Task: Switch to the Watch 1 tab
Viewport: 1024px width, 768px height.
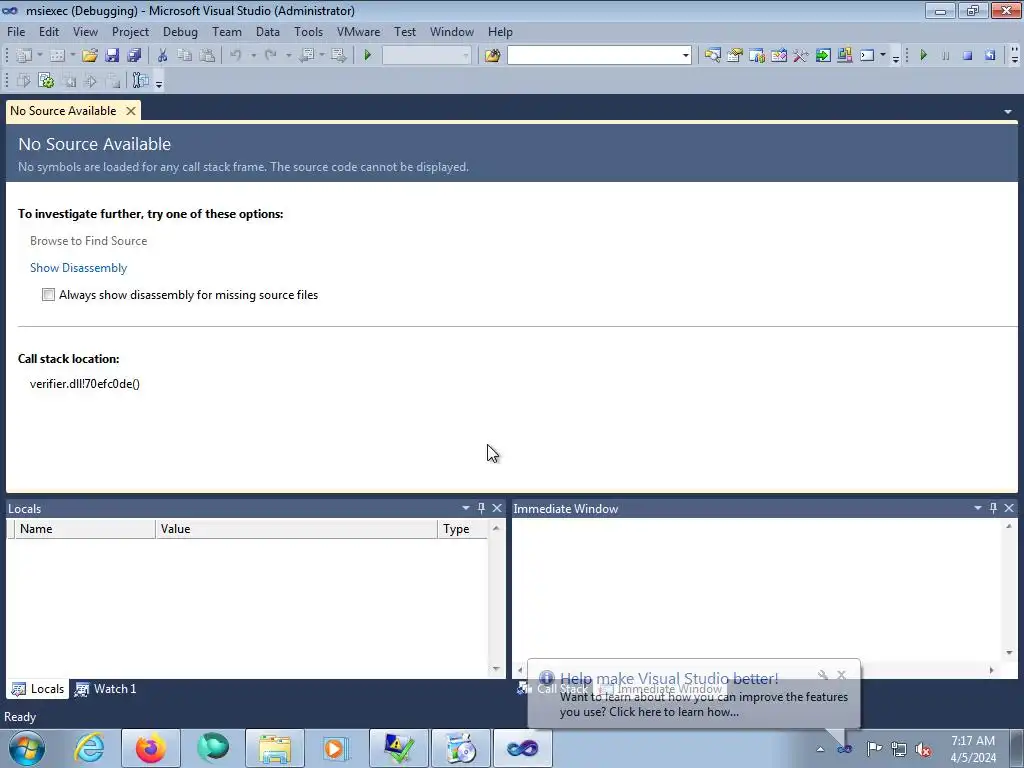Action: click(106, 689)
